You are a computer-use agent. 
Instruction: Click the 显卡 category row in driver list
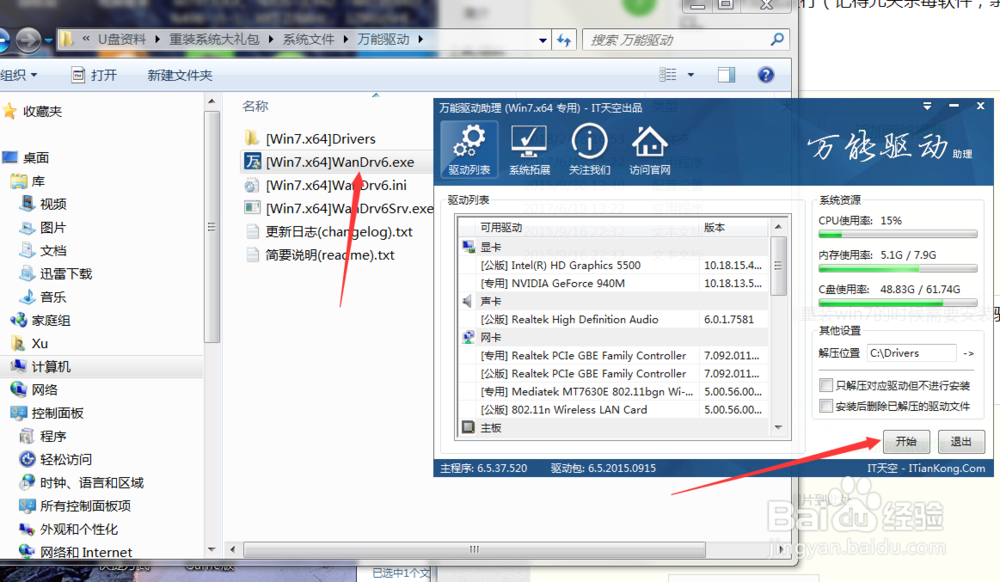[x=614, y=247]
